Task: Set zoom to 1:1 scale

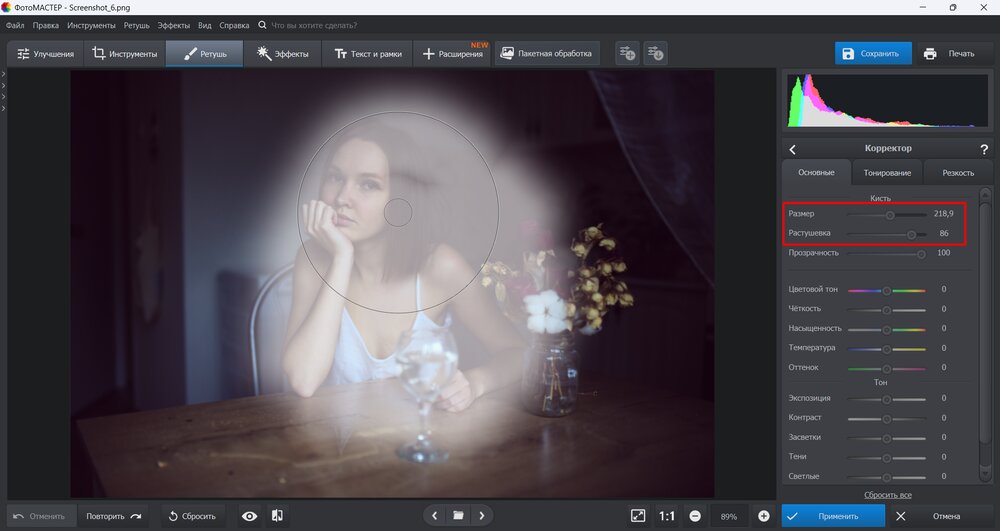Action: click(x=667, y=516)
